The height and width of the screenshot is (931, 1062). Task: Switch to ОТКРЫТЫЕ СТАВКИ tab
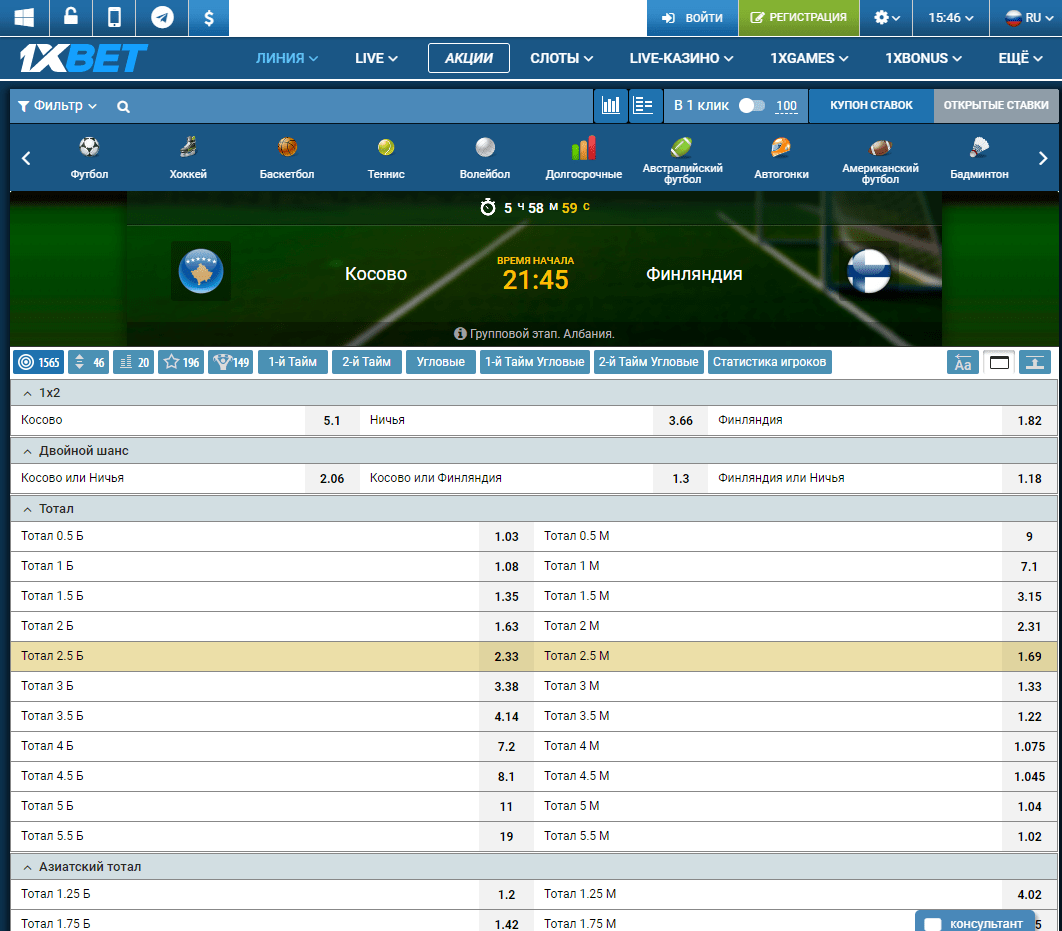[x=996, y=106]
